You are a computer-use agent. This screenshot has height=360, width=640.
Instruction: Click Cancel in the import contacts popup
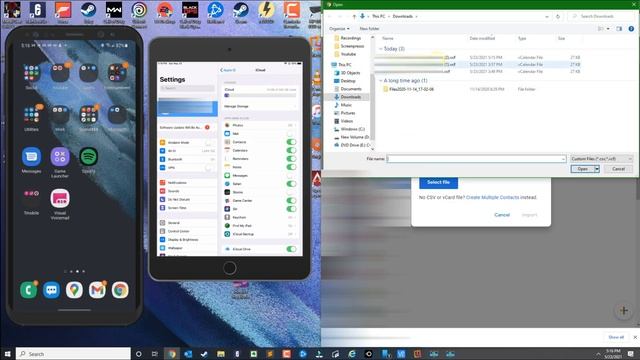click(502, 215)
